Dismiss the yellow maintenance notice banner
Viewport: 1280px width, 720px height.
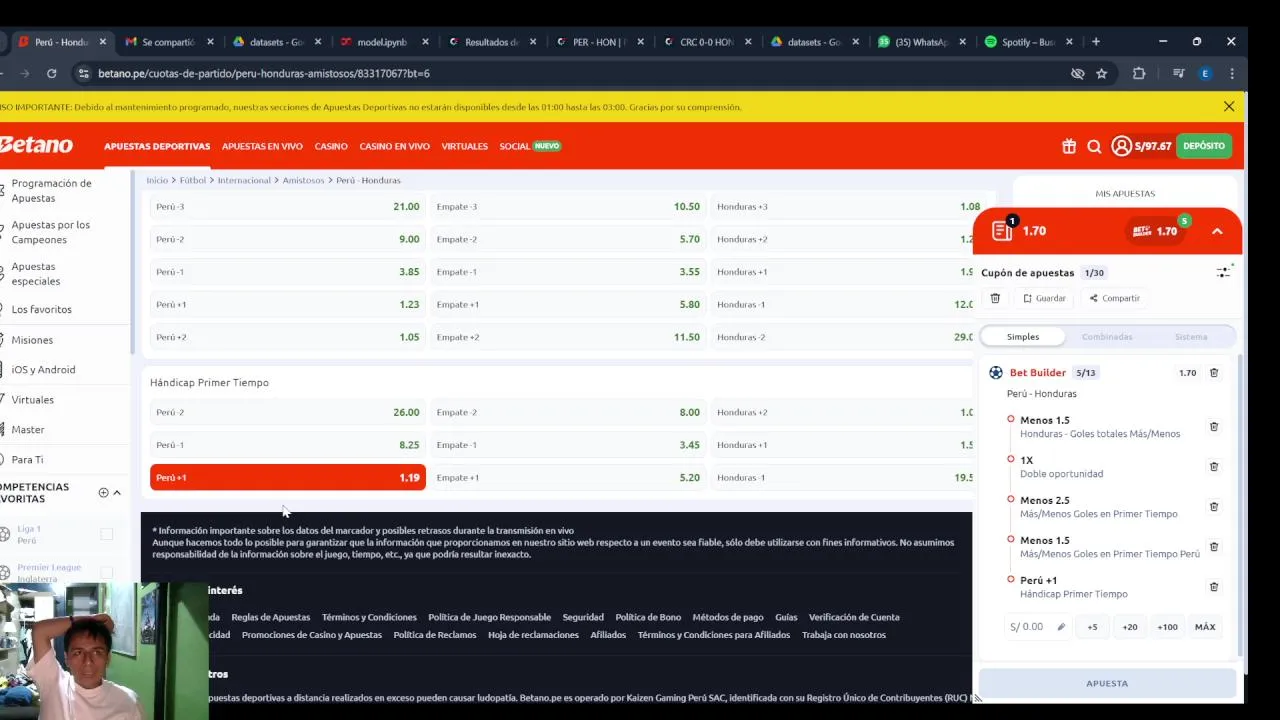pyautogui.click(x=1229, y=106)
